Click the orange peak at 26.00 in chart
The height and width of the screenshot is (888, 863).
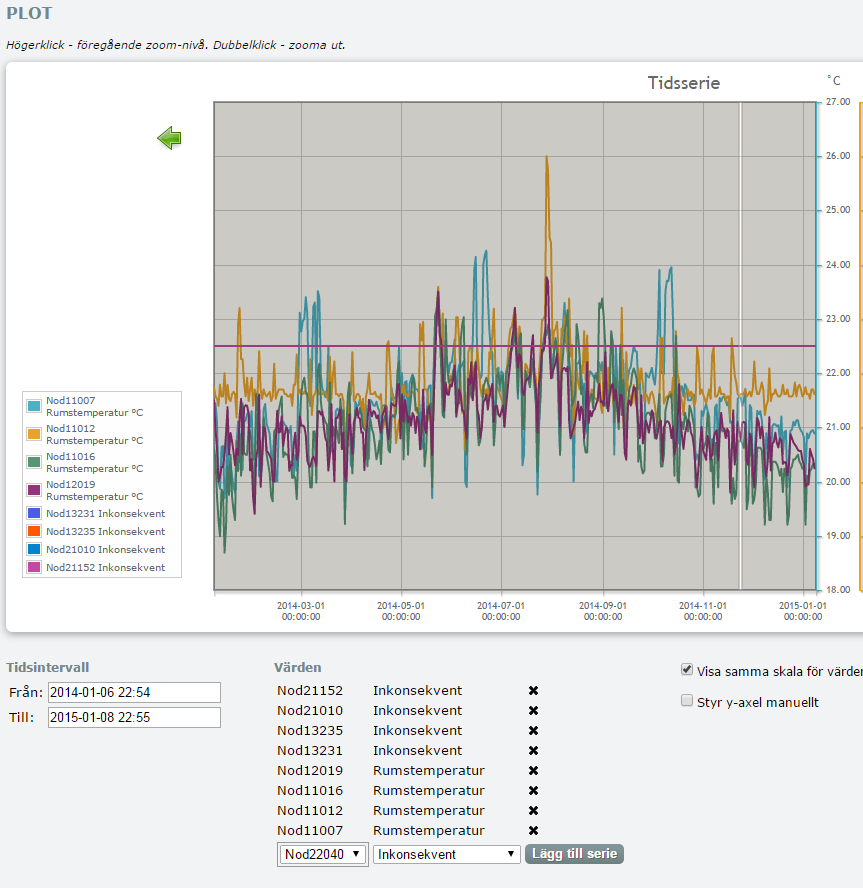pos(546,157)
